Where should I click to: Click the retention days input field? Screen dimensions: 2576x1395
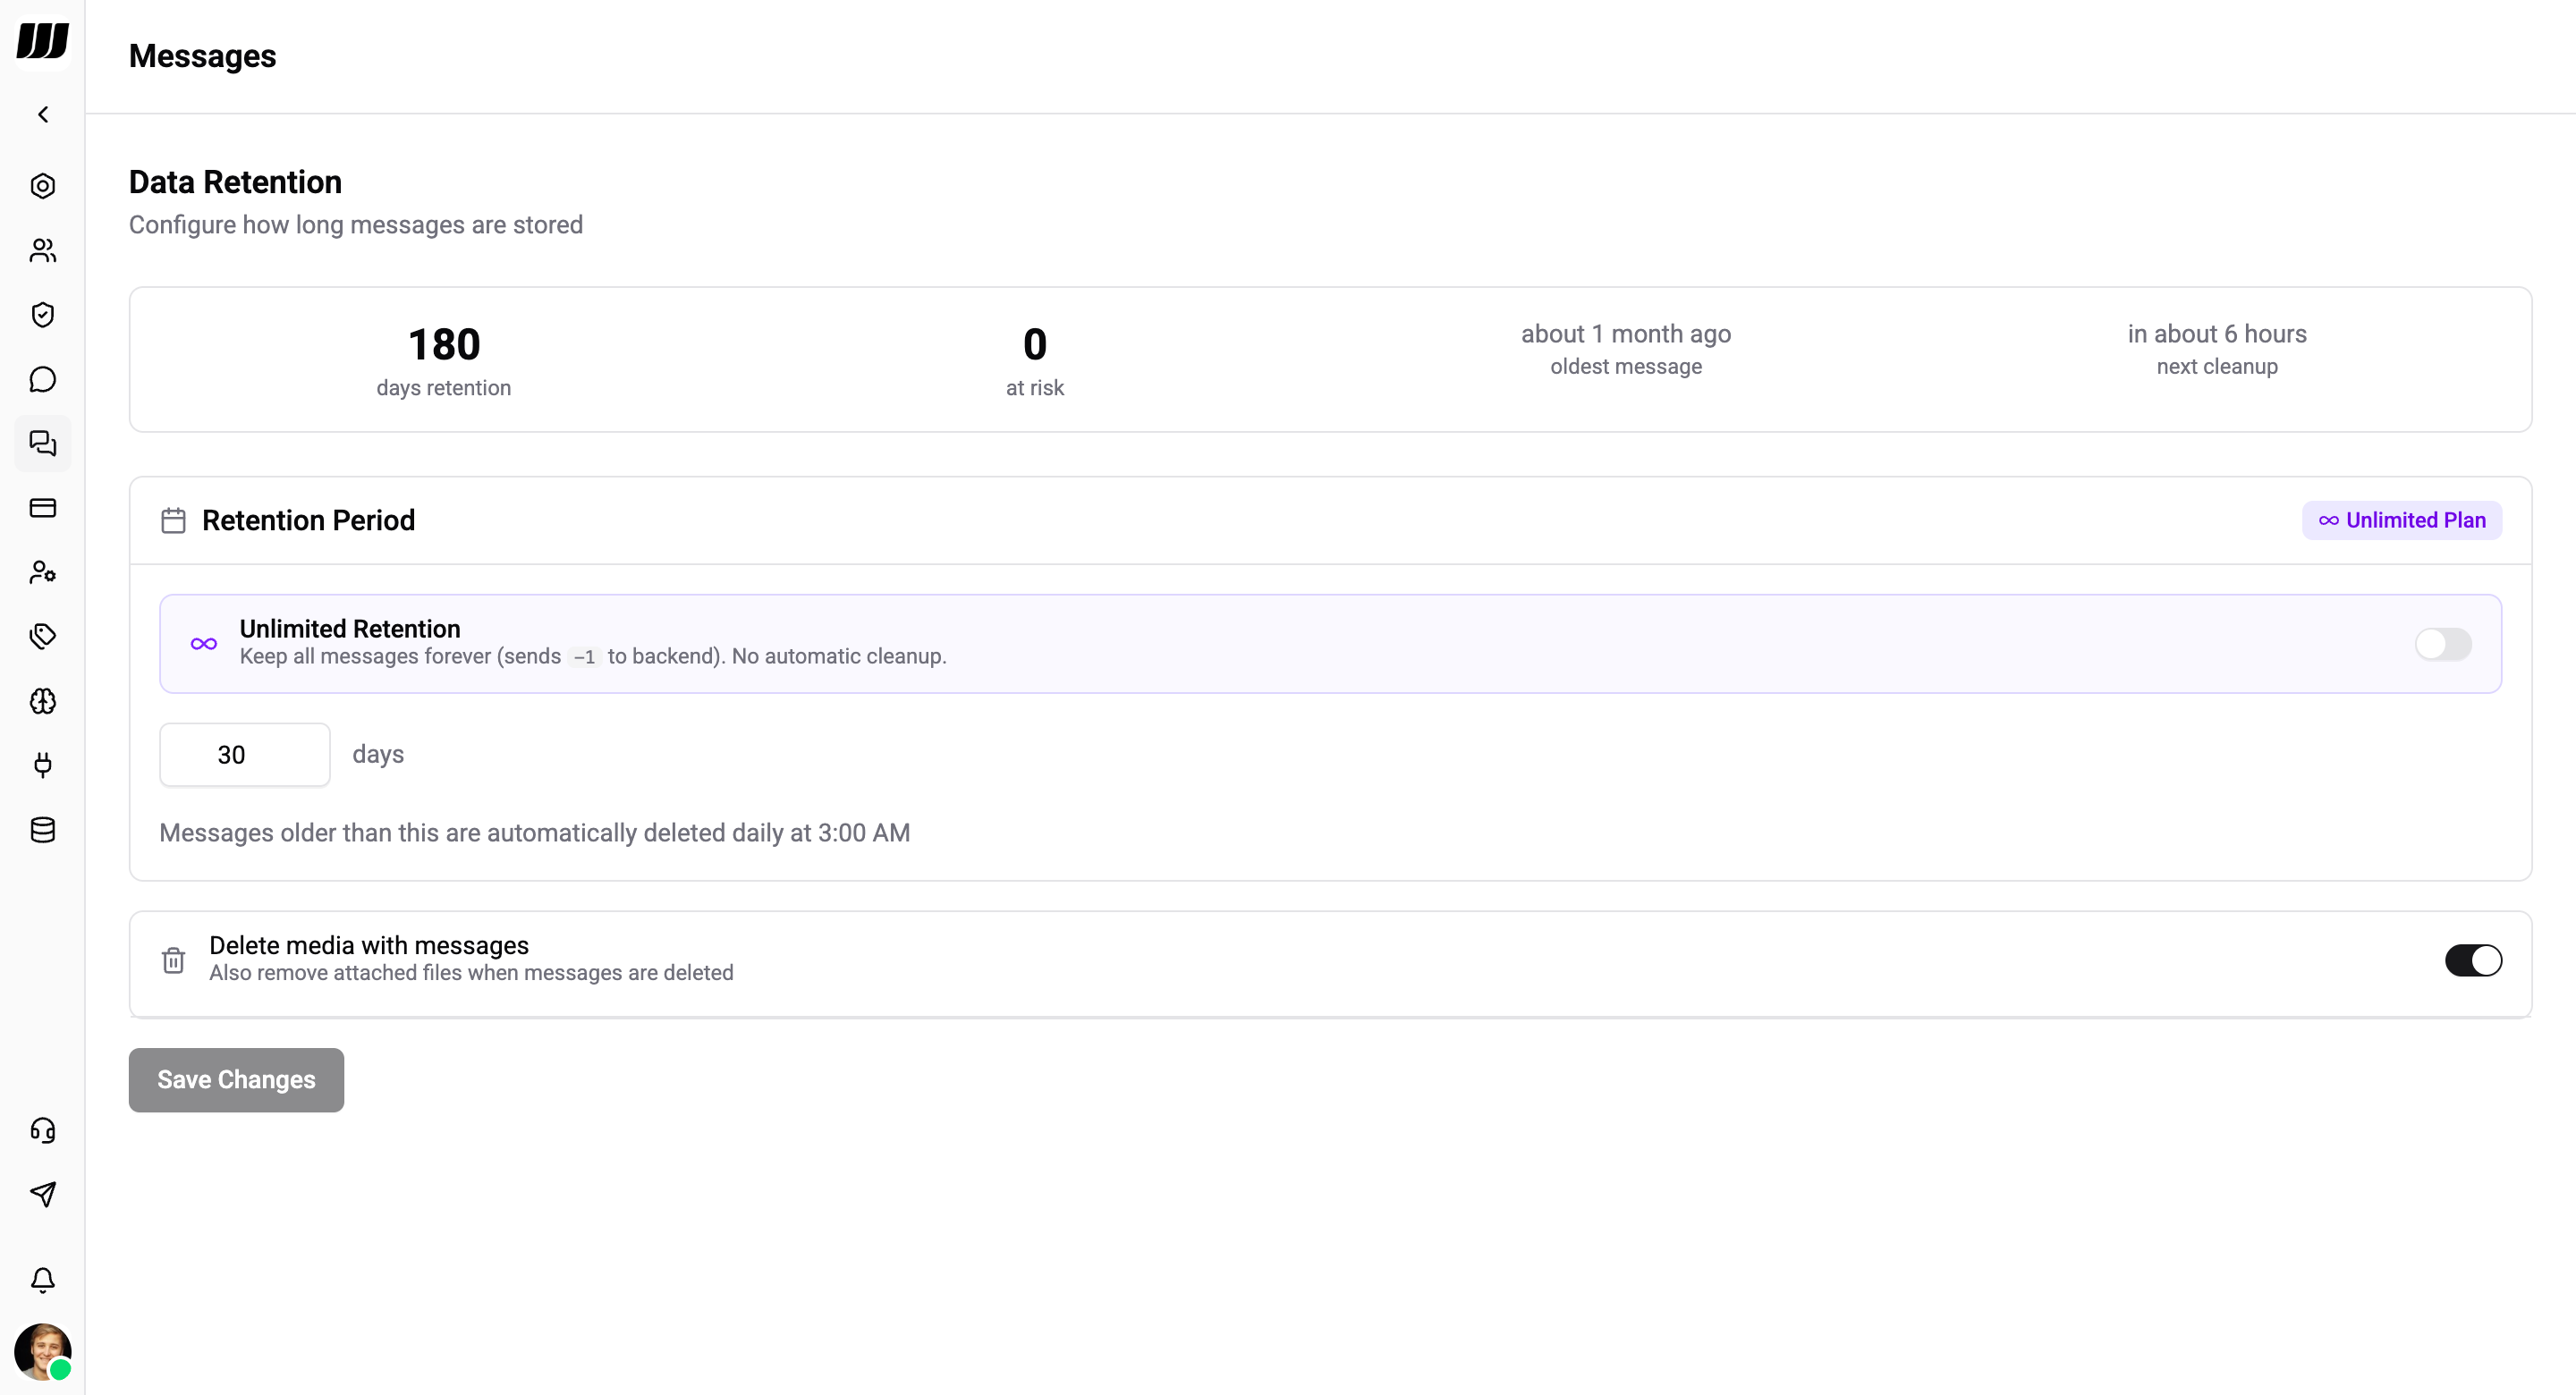244,754
